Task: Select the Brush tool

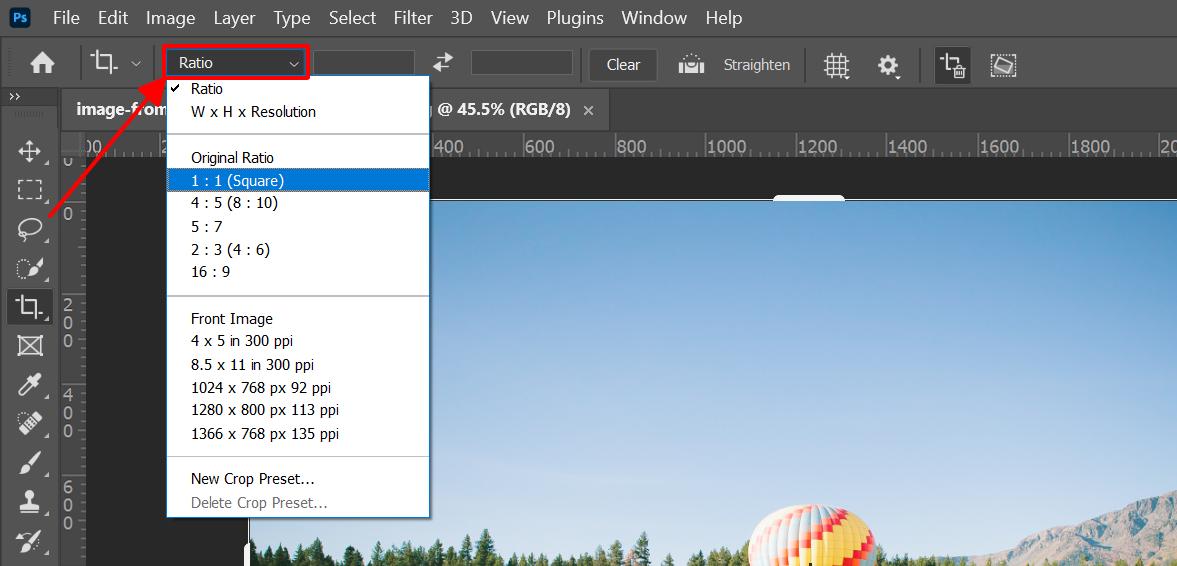Action: pyautogui.click(x=29, y=462)
